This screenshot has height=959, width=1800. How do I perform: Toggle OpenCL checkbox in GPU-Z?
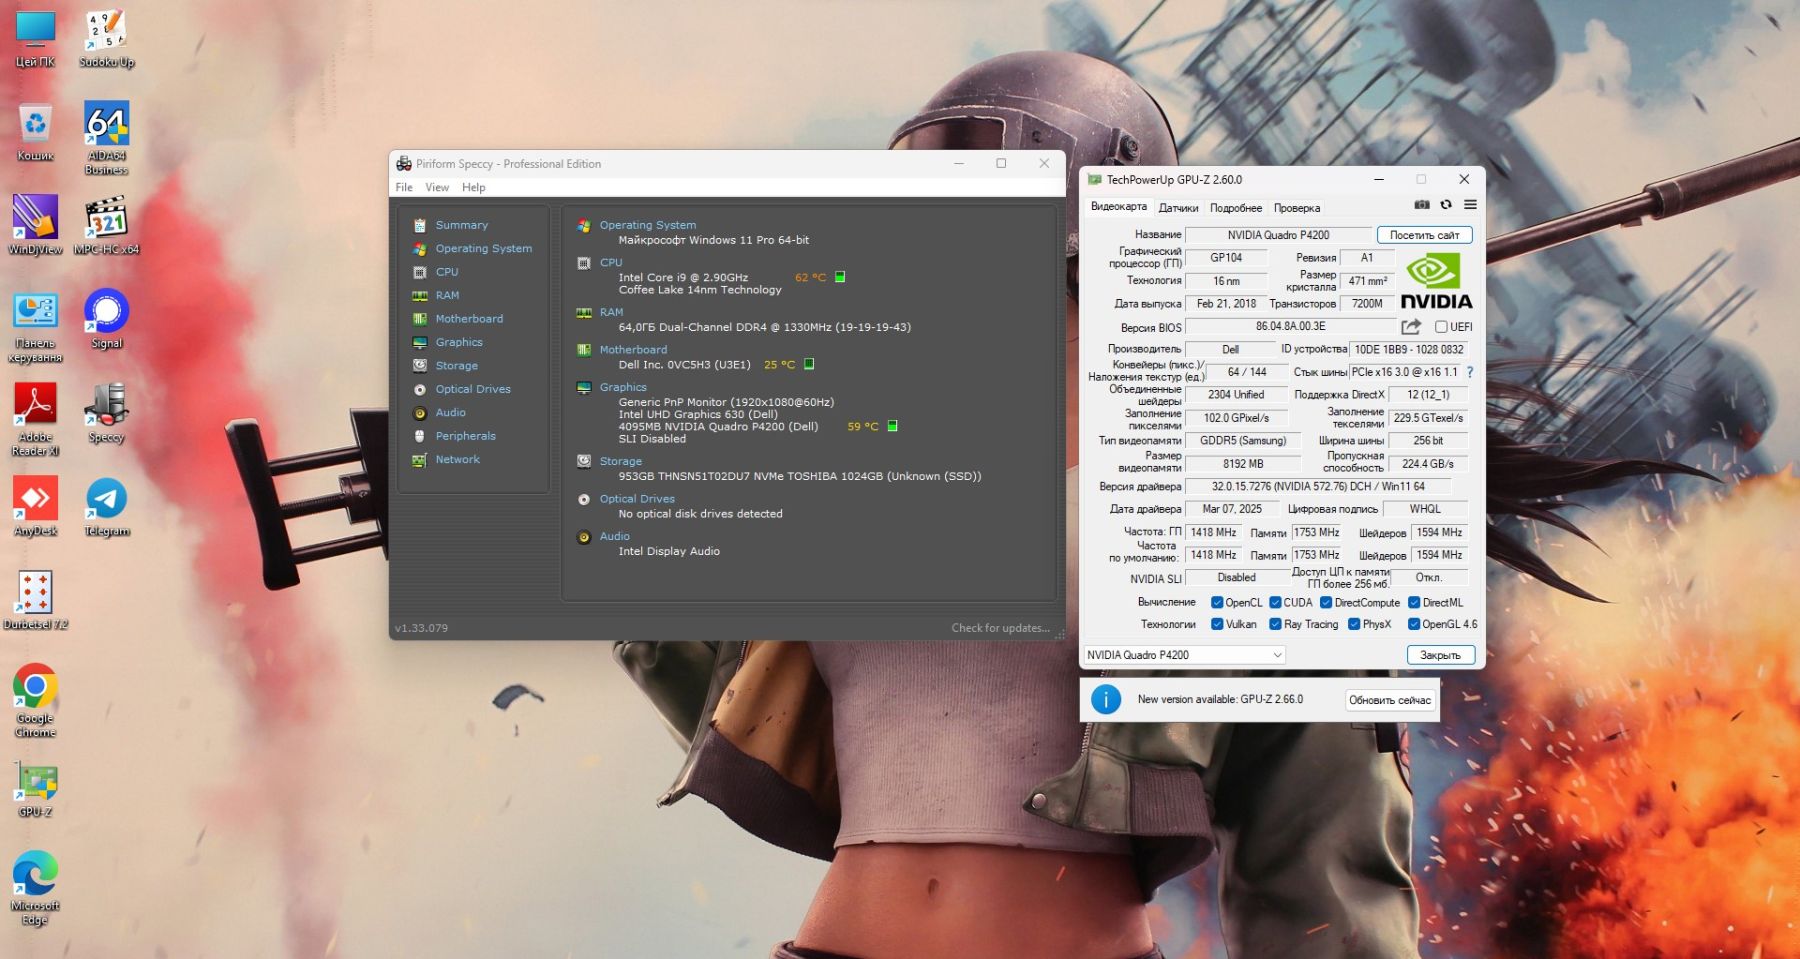click(x=1217, y=603)
